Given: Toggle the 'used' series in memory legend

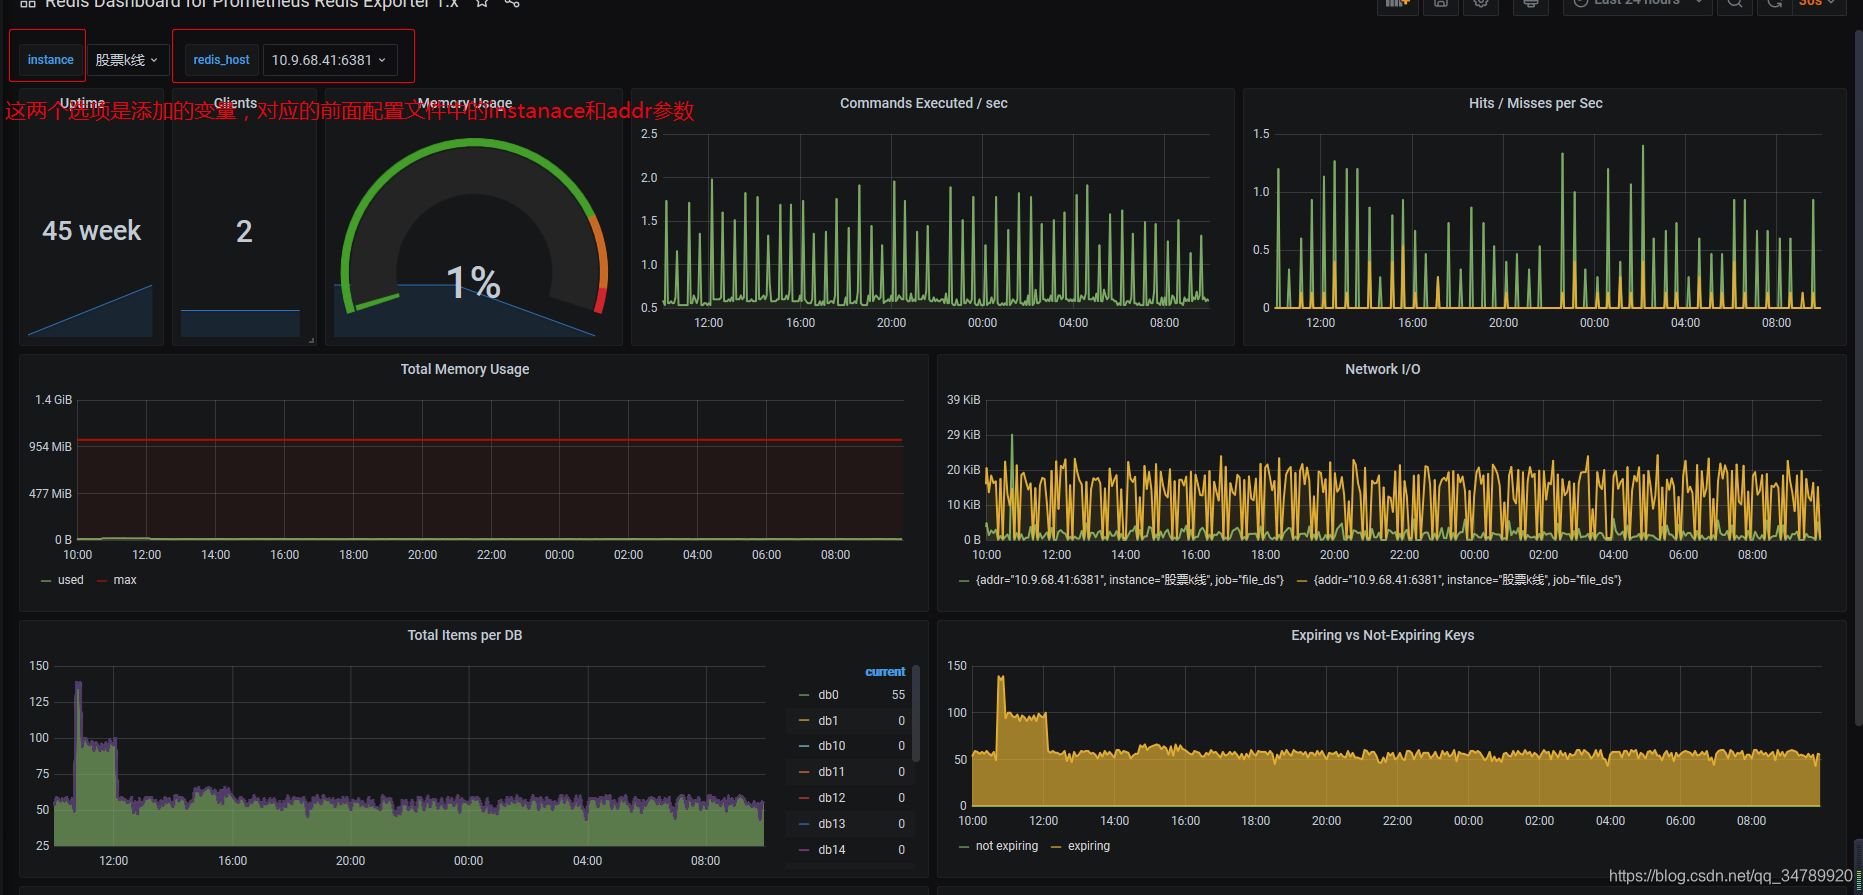Looking at the screenshot, I should (70, 580).
